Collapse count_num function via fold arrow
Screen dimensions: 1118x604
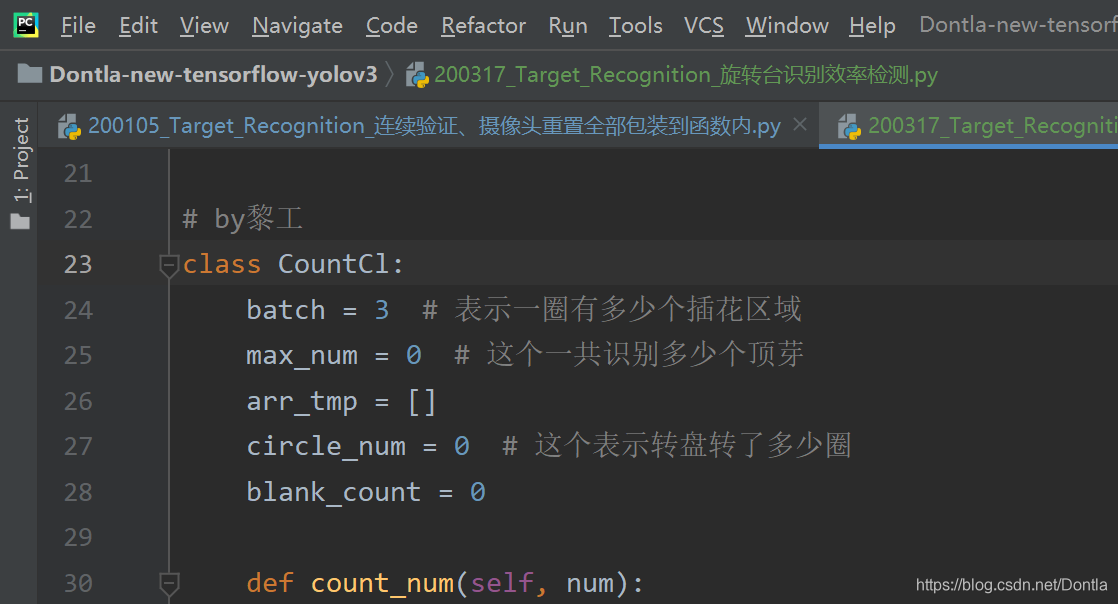pyautogui.click(x=167, y=582)
